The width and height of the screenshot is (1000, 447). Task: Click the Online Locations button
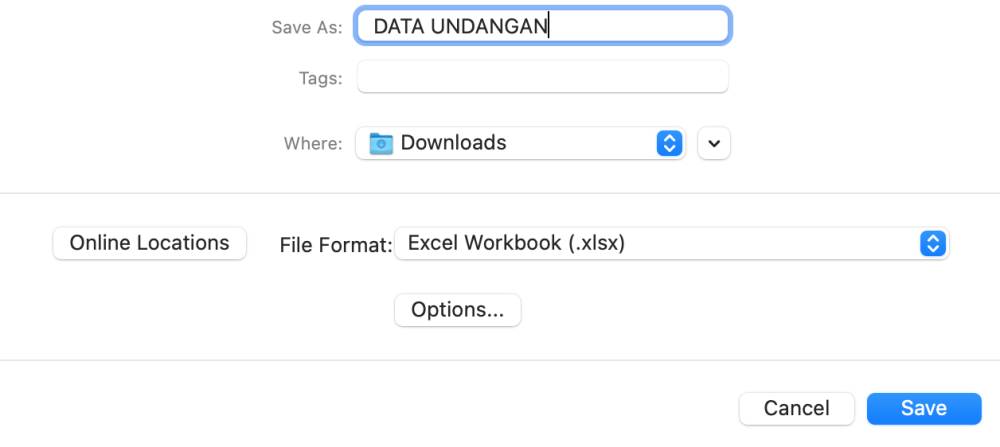coord(149,243)
